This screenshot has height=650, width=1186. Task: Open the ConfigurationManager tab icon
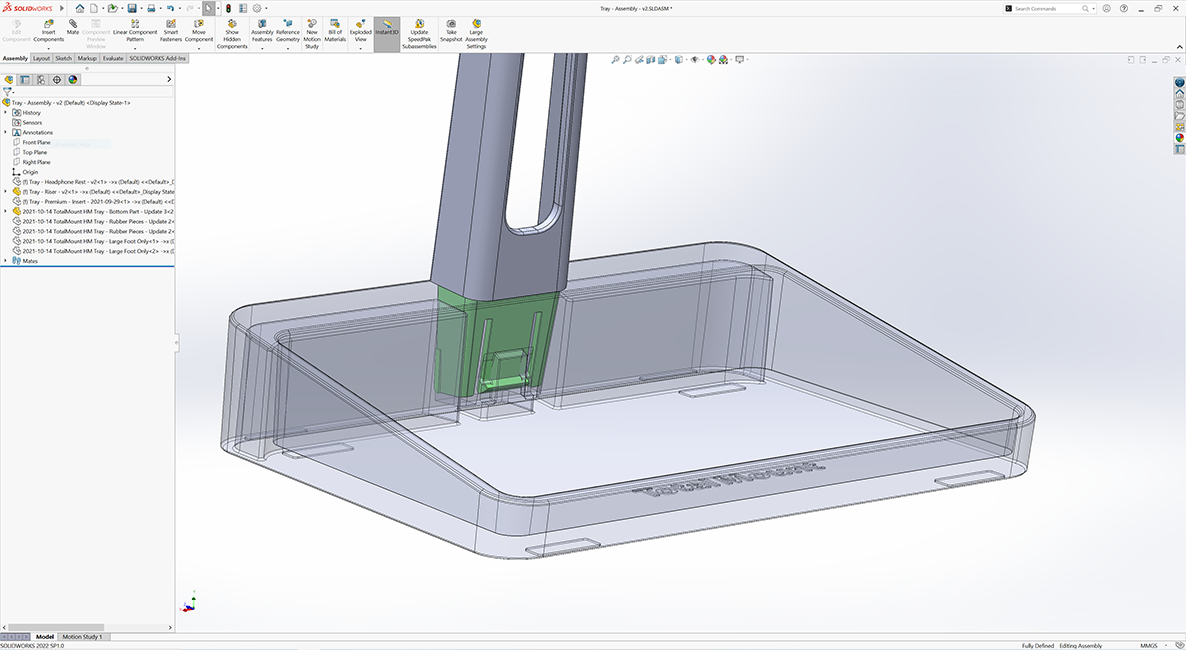[x=41, y=79]
